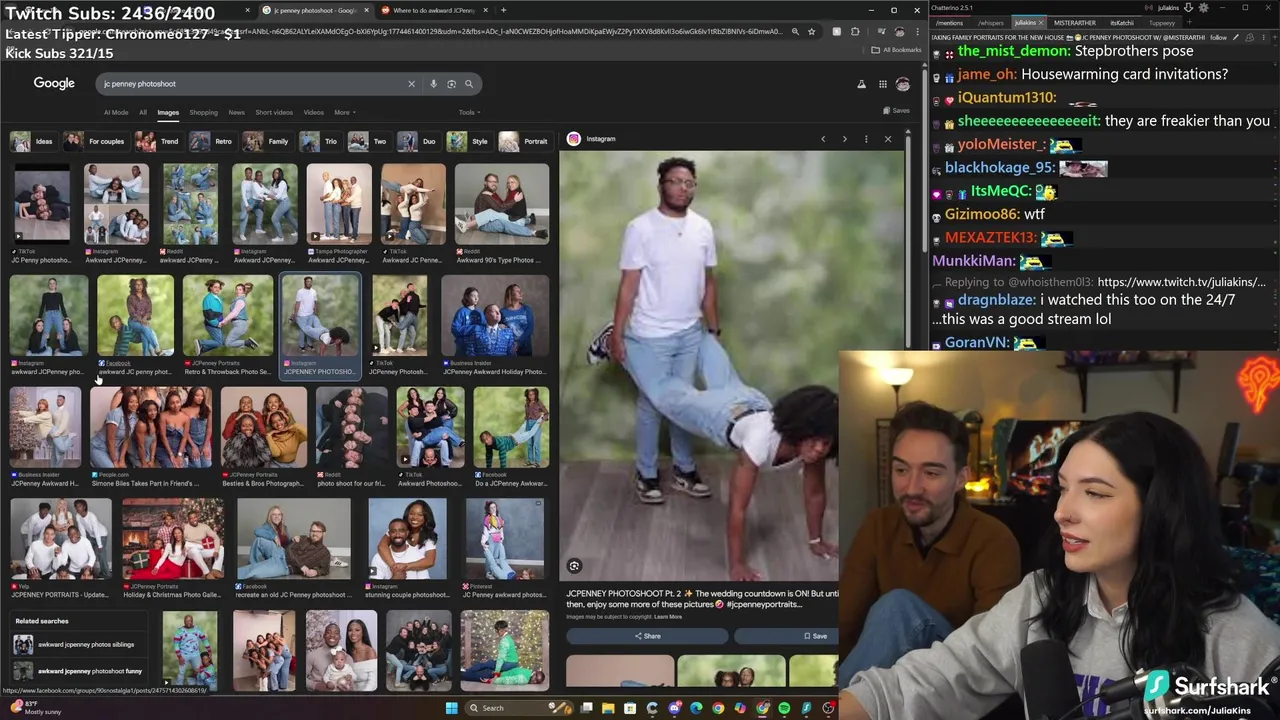
Task: Switch to the itsKatchii Chatterino tab
Action: [x=1122, y=22]
